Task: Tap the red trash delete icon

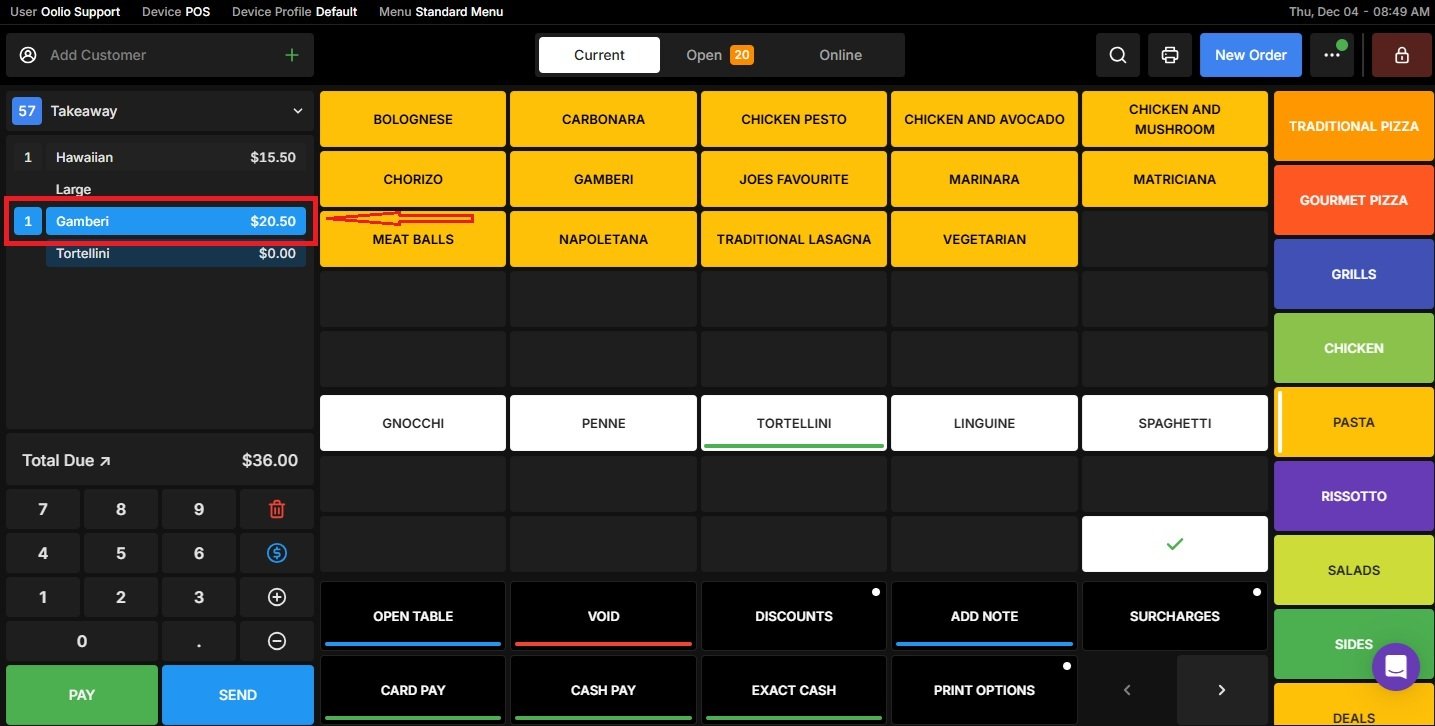Action: click(276, 508)
